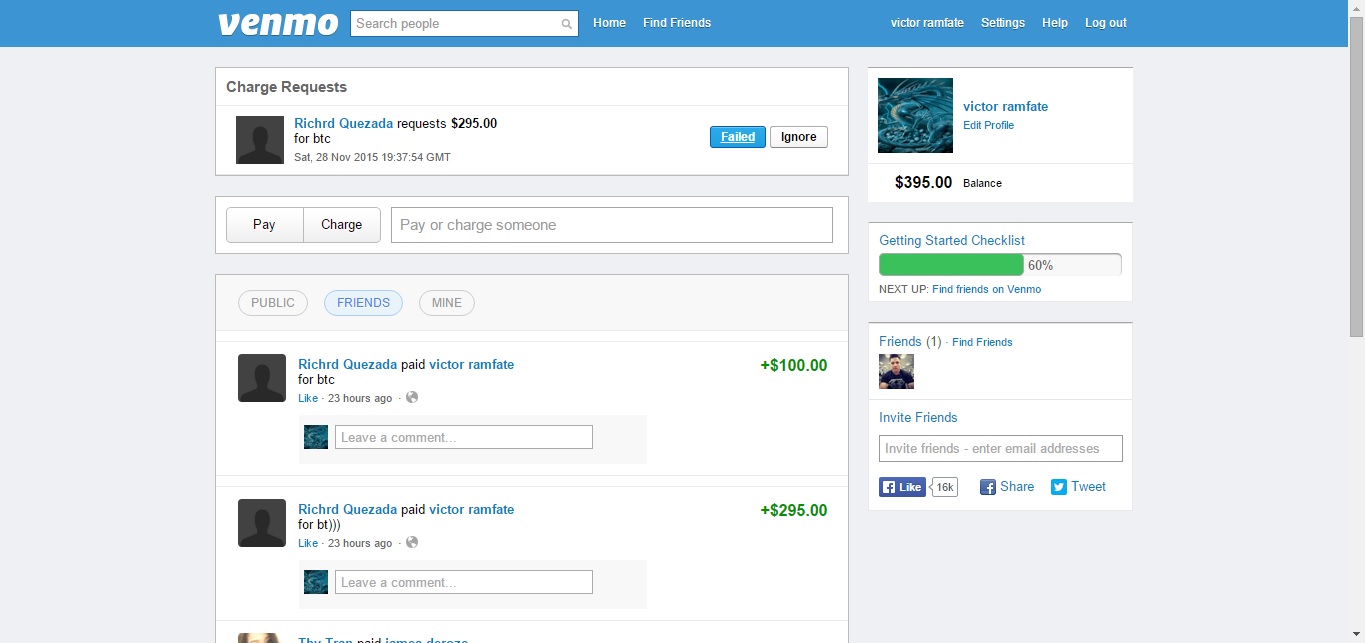Open victor ramfate in the header

[927, 23]
